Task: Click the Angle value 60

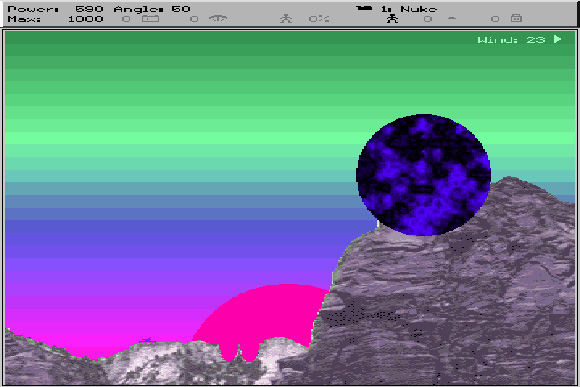Action: [x=181, y=9]
